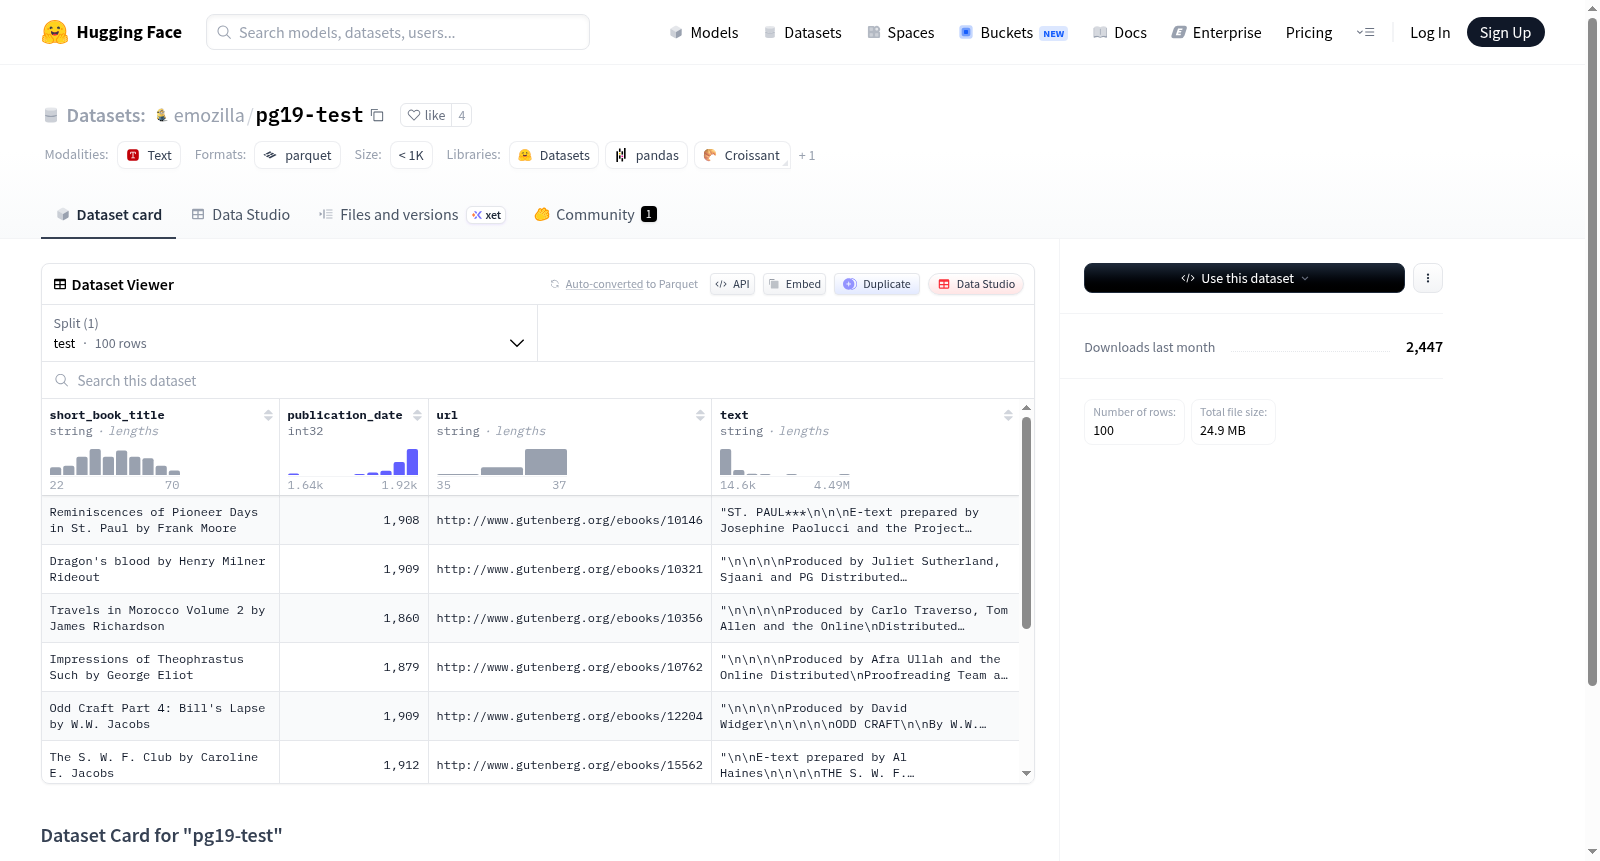
Task: Go to the Community tab
Action: 595,214
